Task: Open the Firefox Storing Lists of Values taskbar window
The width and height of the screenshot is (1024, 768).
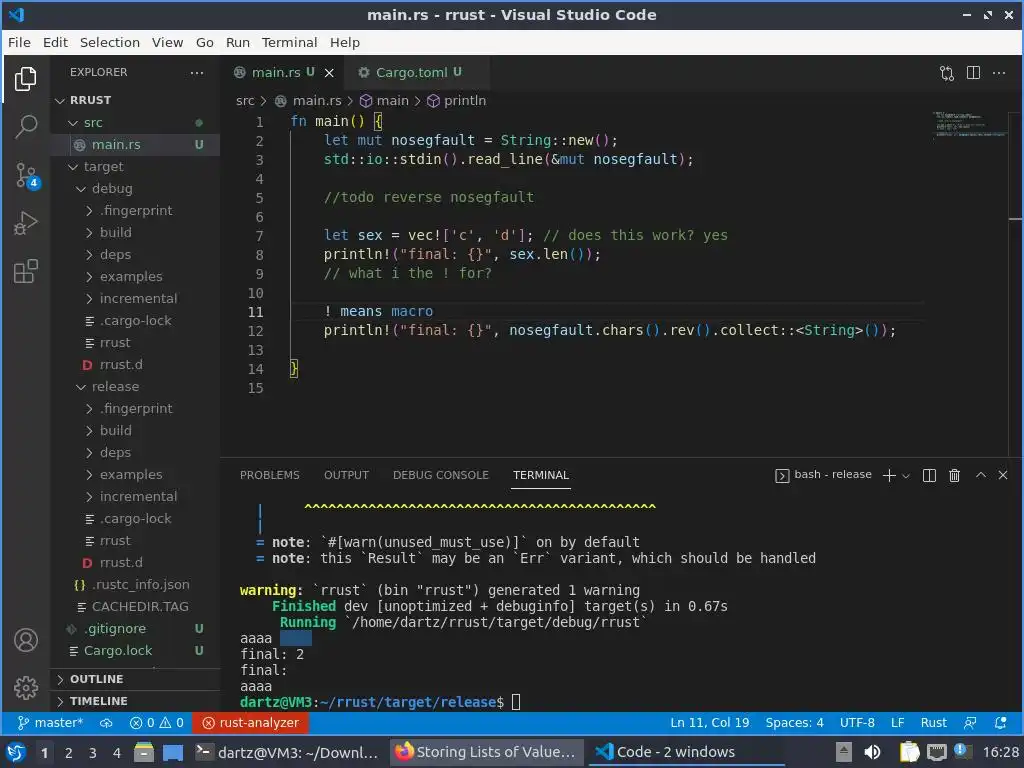Action: click(487, 752)
